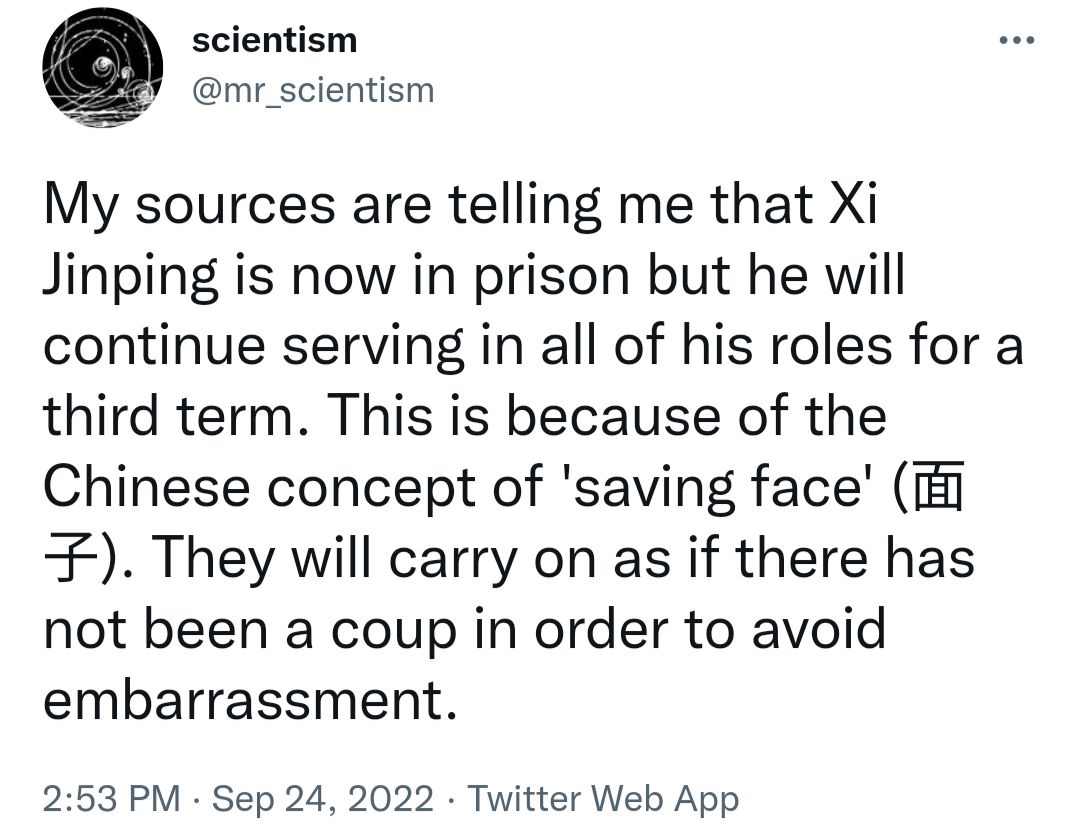Click the word "Chinese" in the tweet
1080x838 pixels.
[147, 487]
